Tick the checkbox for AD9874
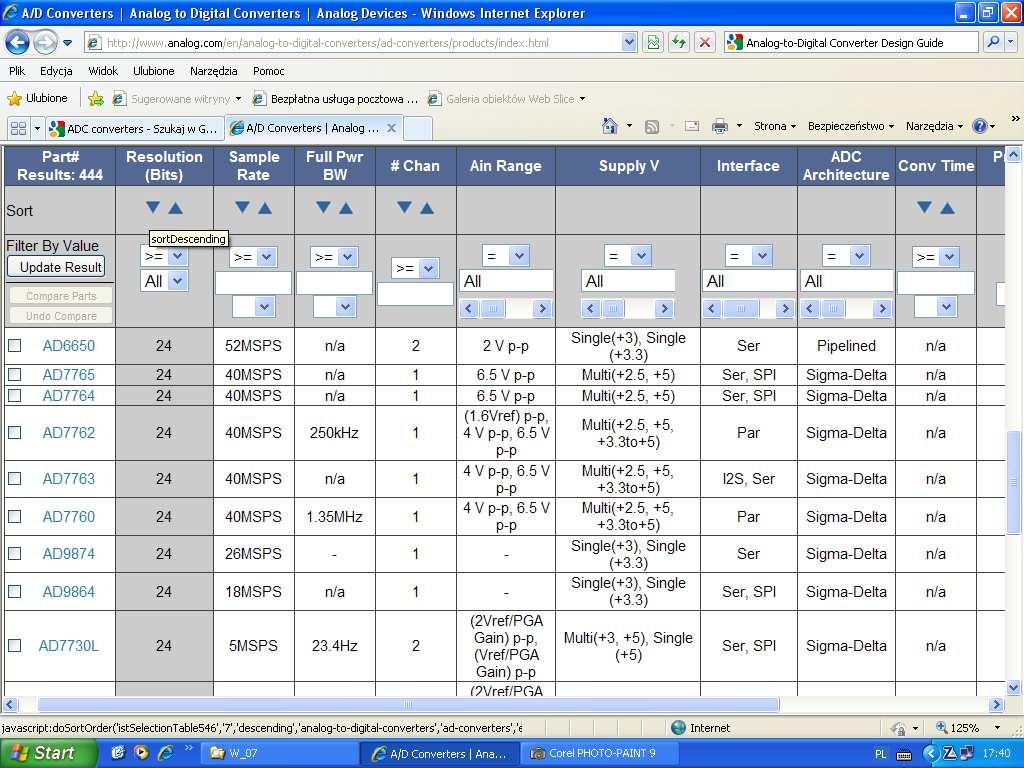 coord(14,554)
